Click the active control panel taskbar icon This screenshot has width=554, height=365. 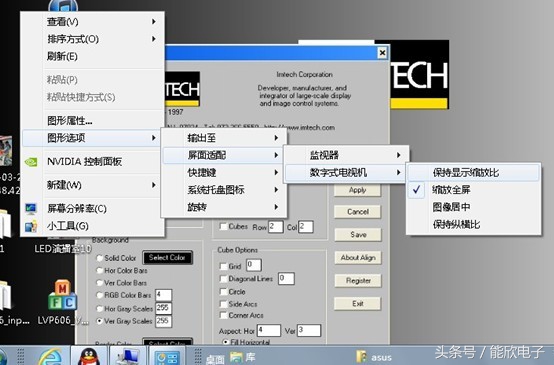(x=167, y=356)
